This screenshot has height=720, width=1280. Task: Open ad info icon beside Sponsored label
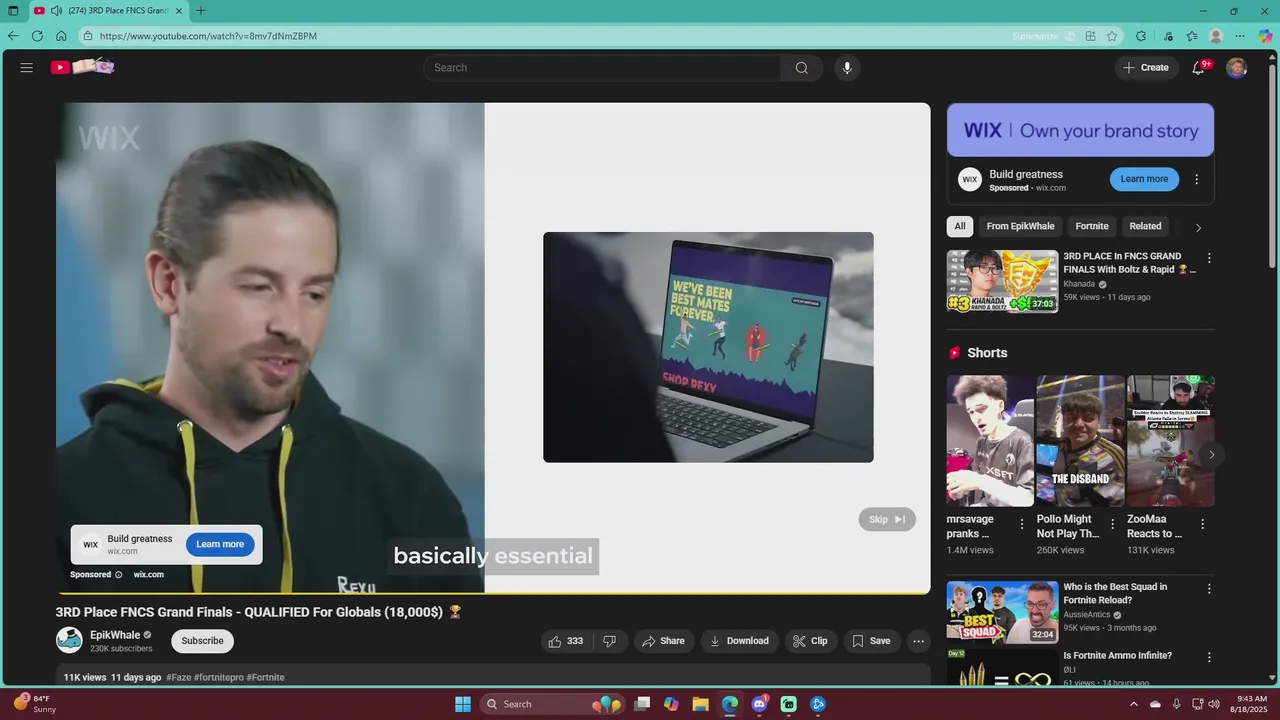tap(118, 575)
